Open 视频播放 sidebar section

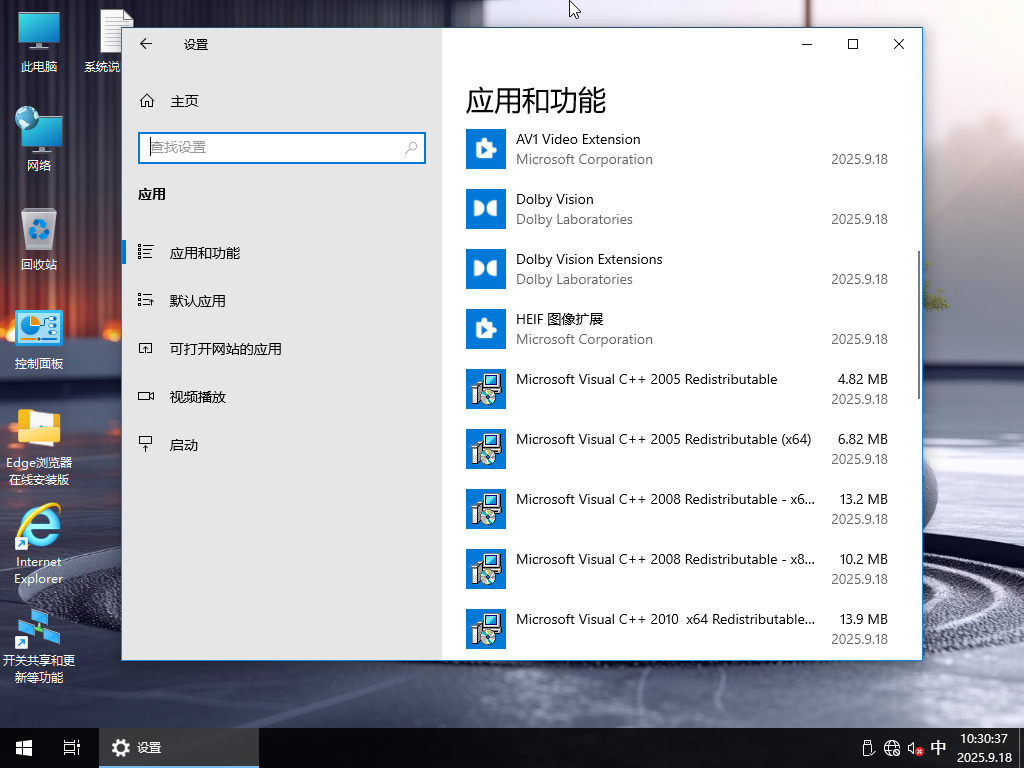(x=282, y=397)
